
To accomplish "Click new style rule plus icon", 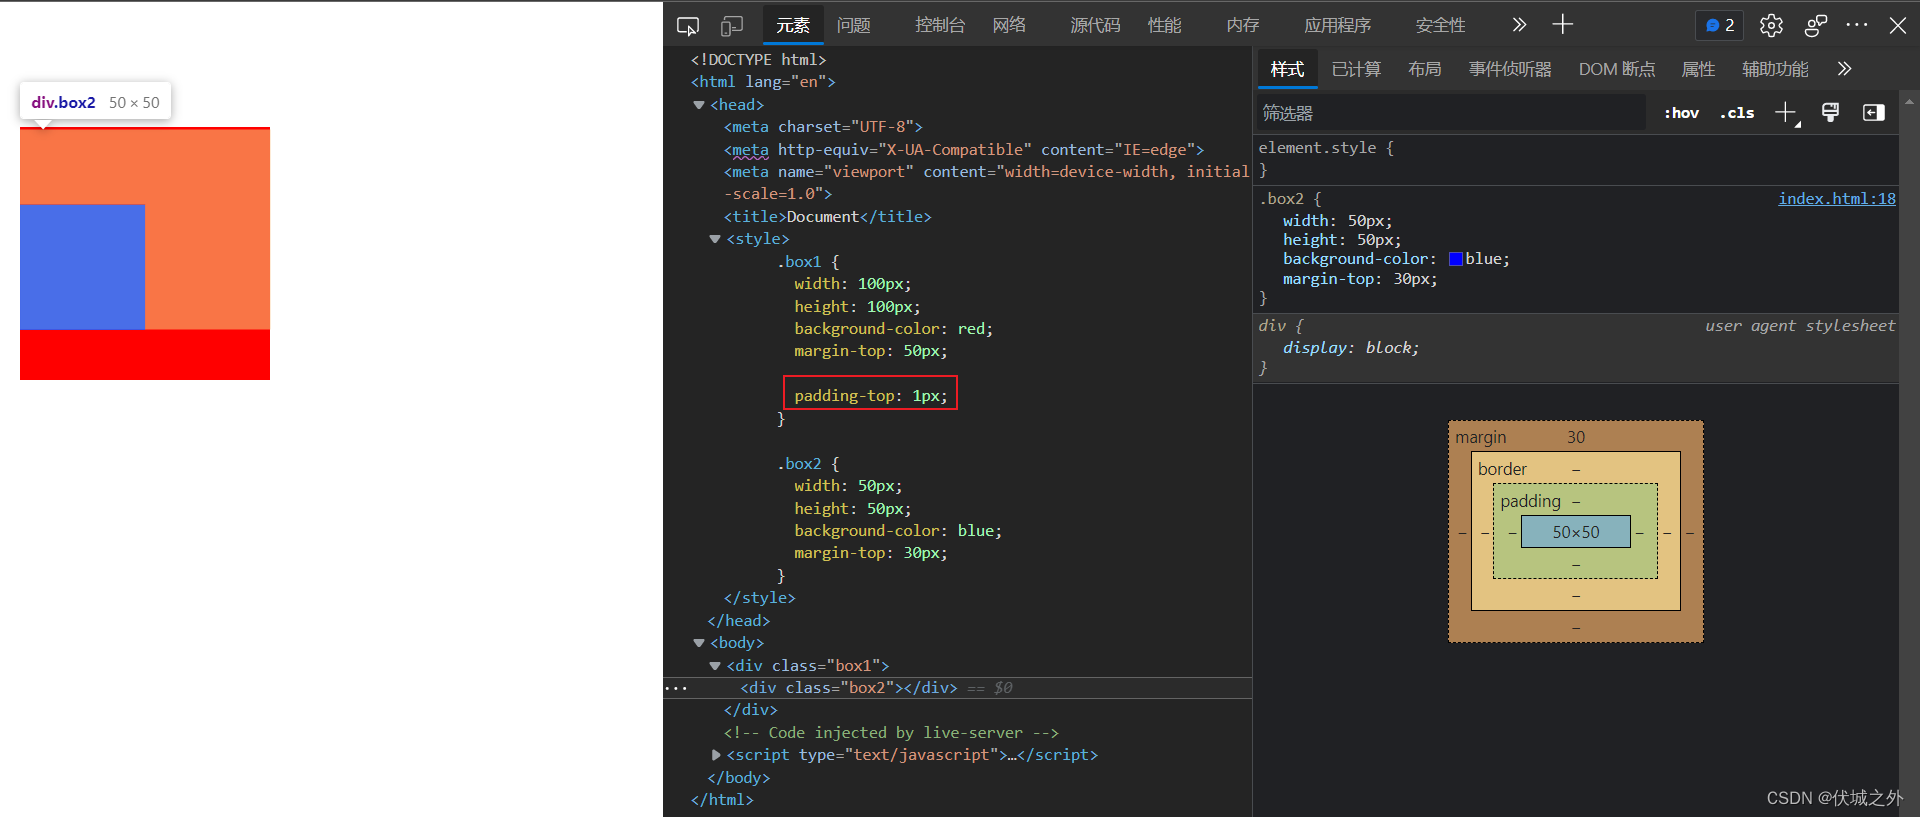I will (x=1785, y=113).
